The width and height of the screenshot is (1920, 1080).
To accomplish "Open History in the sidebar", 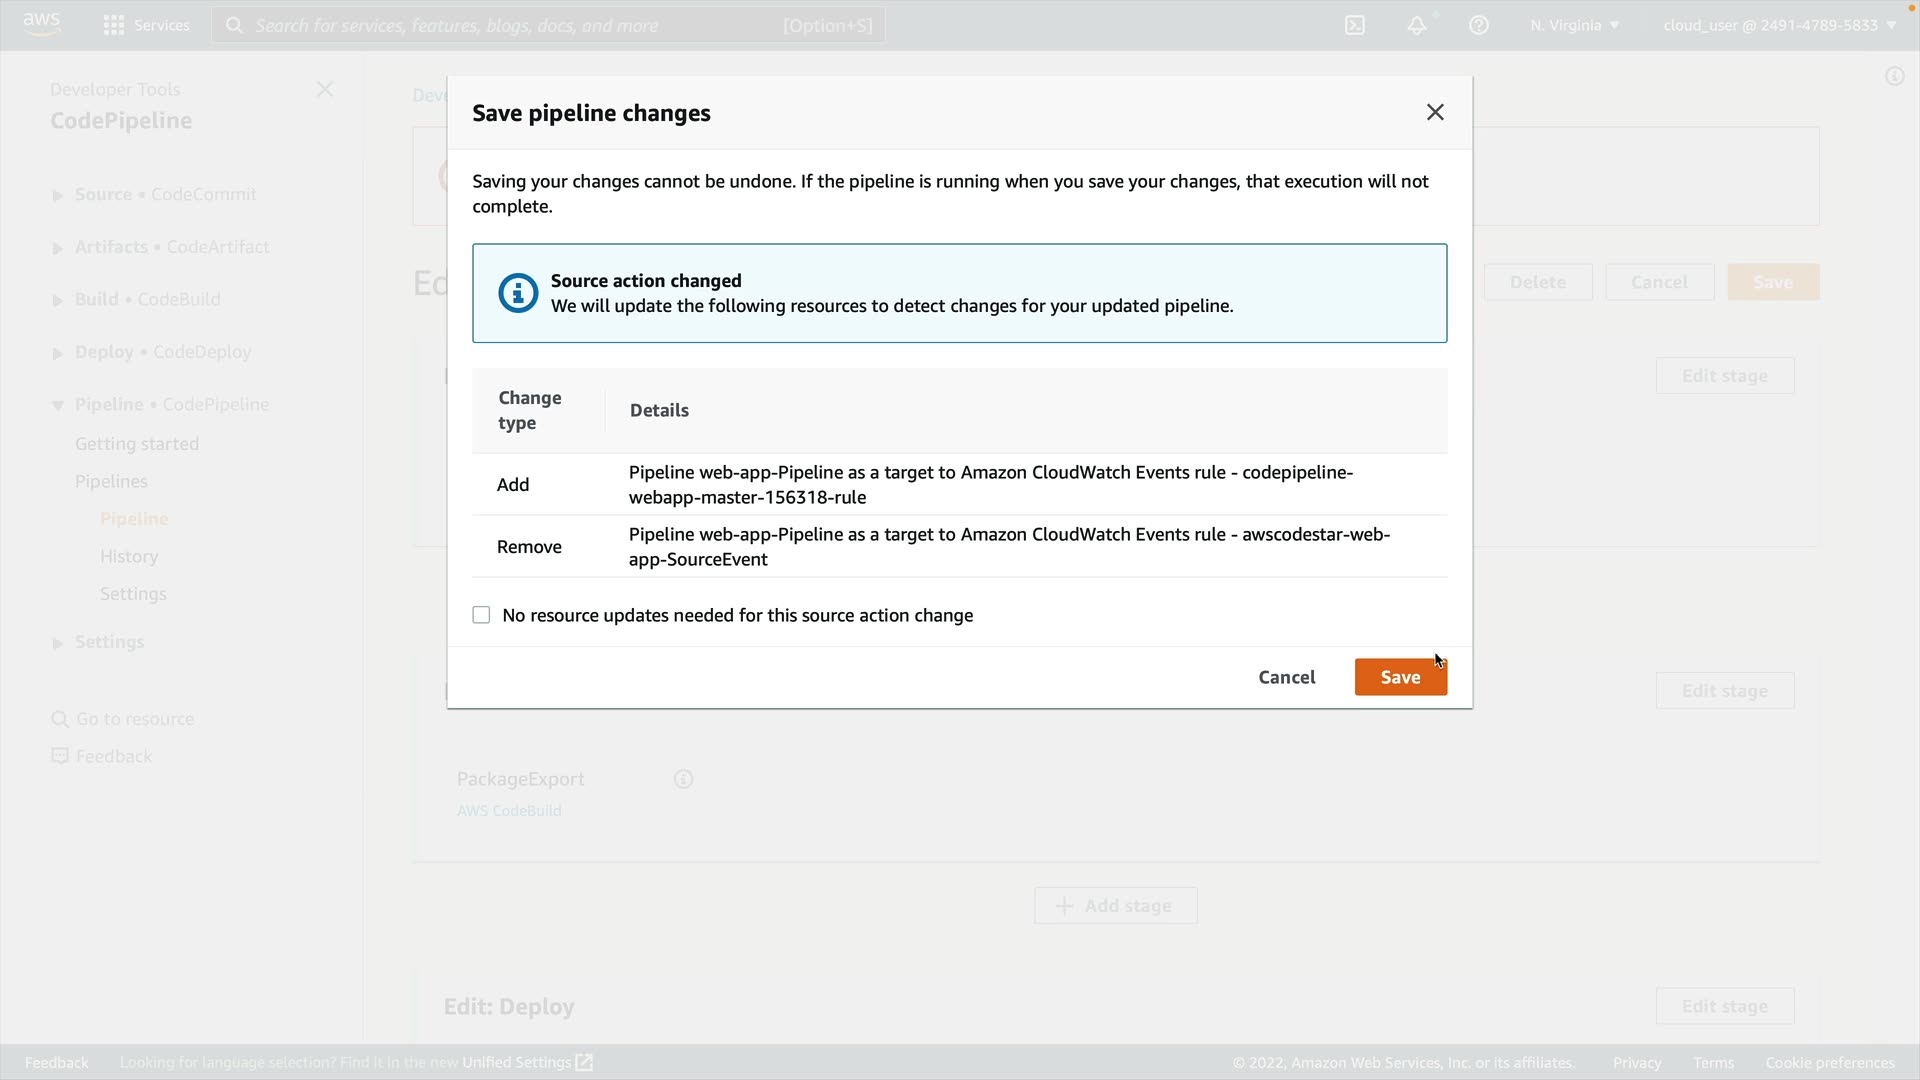I will [x=129, y=556].
